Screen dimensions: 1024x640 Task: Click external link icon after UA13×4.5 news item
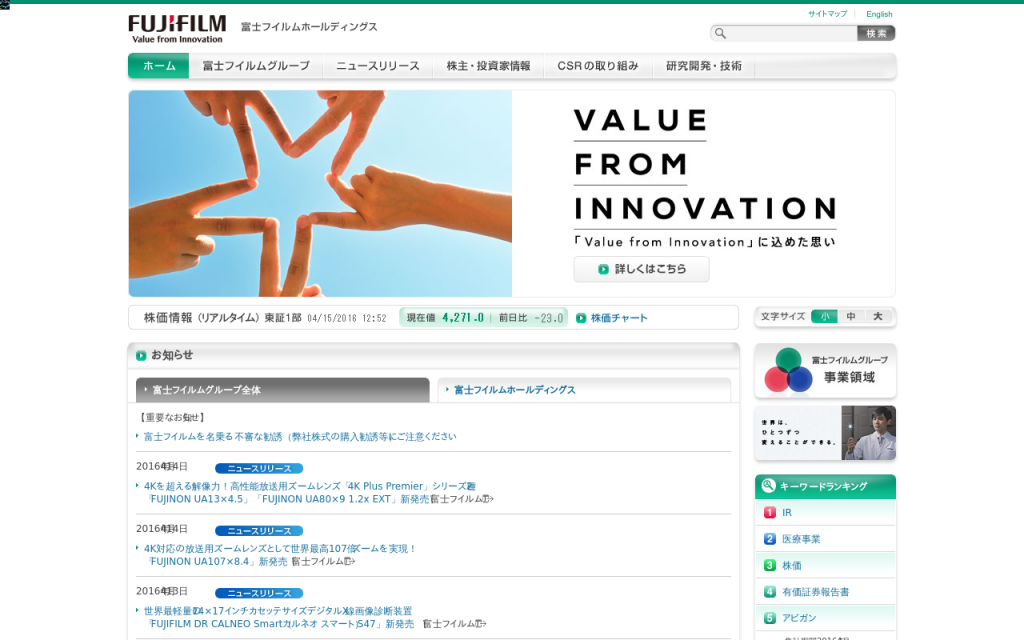coord(489,499)
